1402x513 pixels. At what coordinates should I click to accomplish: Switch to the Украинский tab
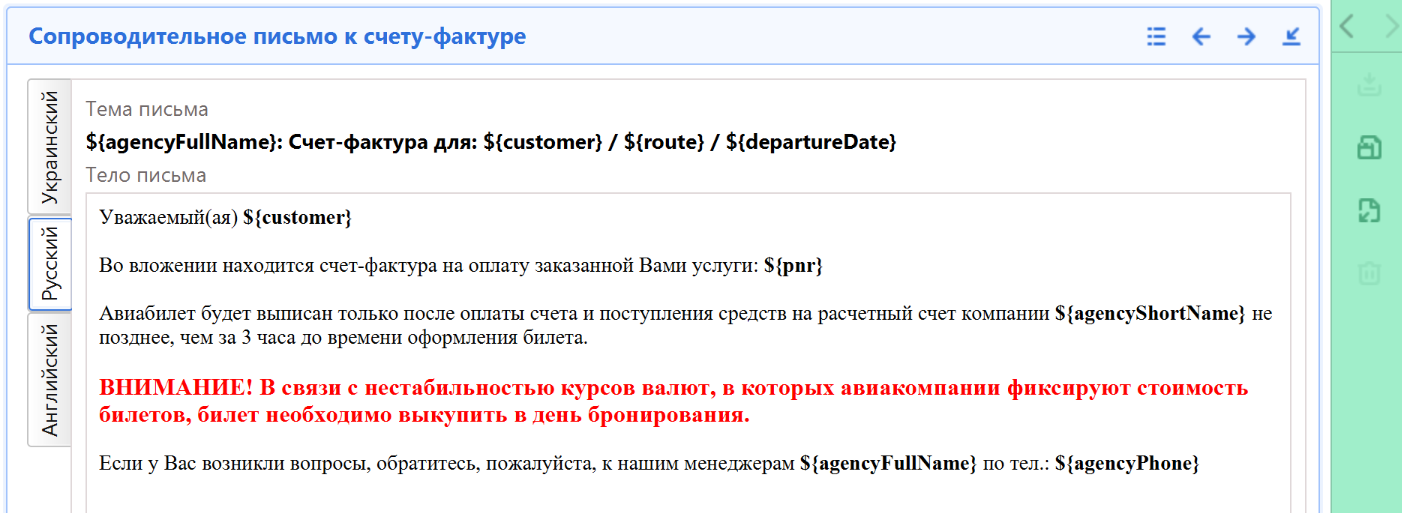pos(50,146)
